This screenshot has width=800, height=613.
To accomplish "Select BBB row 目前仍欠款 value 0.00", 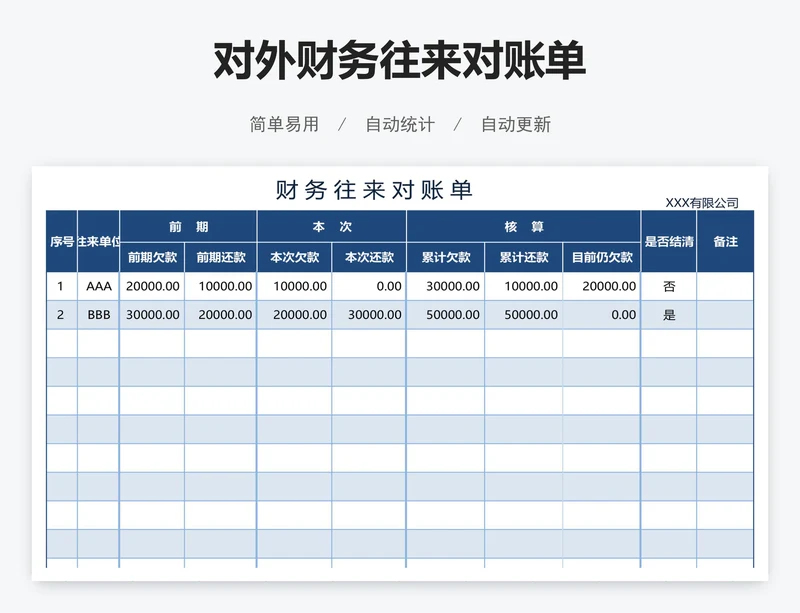I will click(x=602, y=315).
